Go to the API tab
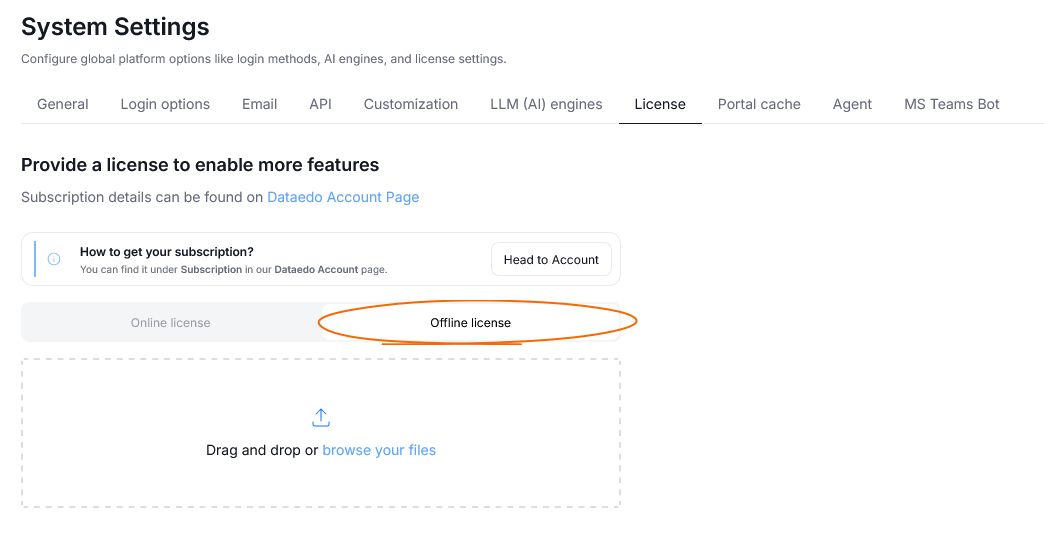Screen dimensions: 1044x546 pos(320,105)
